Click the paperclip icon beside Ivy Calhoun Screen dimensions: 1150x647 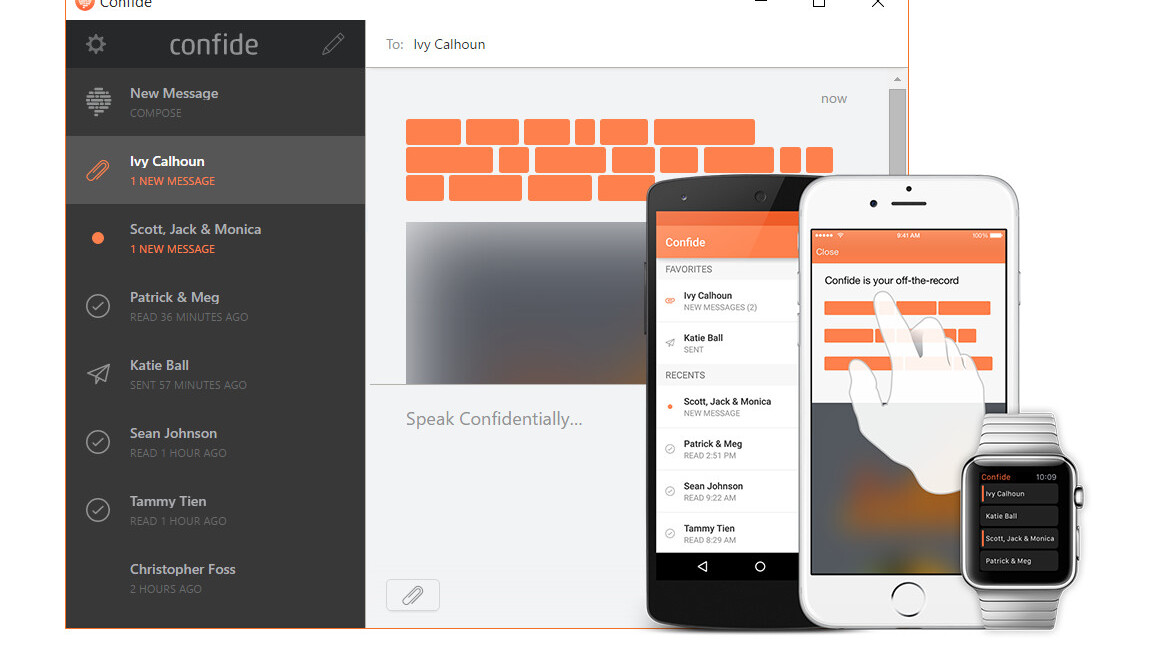coord(97,170)
